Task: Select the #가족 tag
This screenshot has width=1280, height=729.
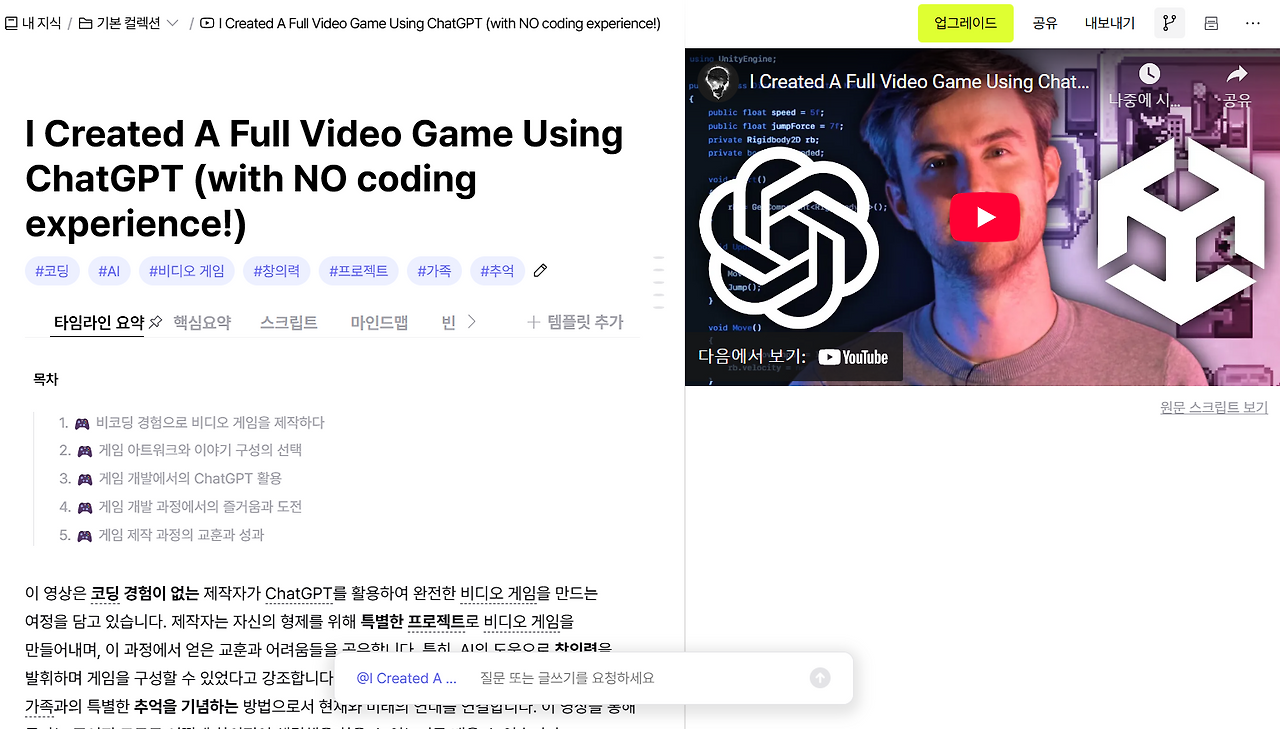Action: pyautogui.click(x=434, y=271)
